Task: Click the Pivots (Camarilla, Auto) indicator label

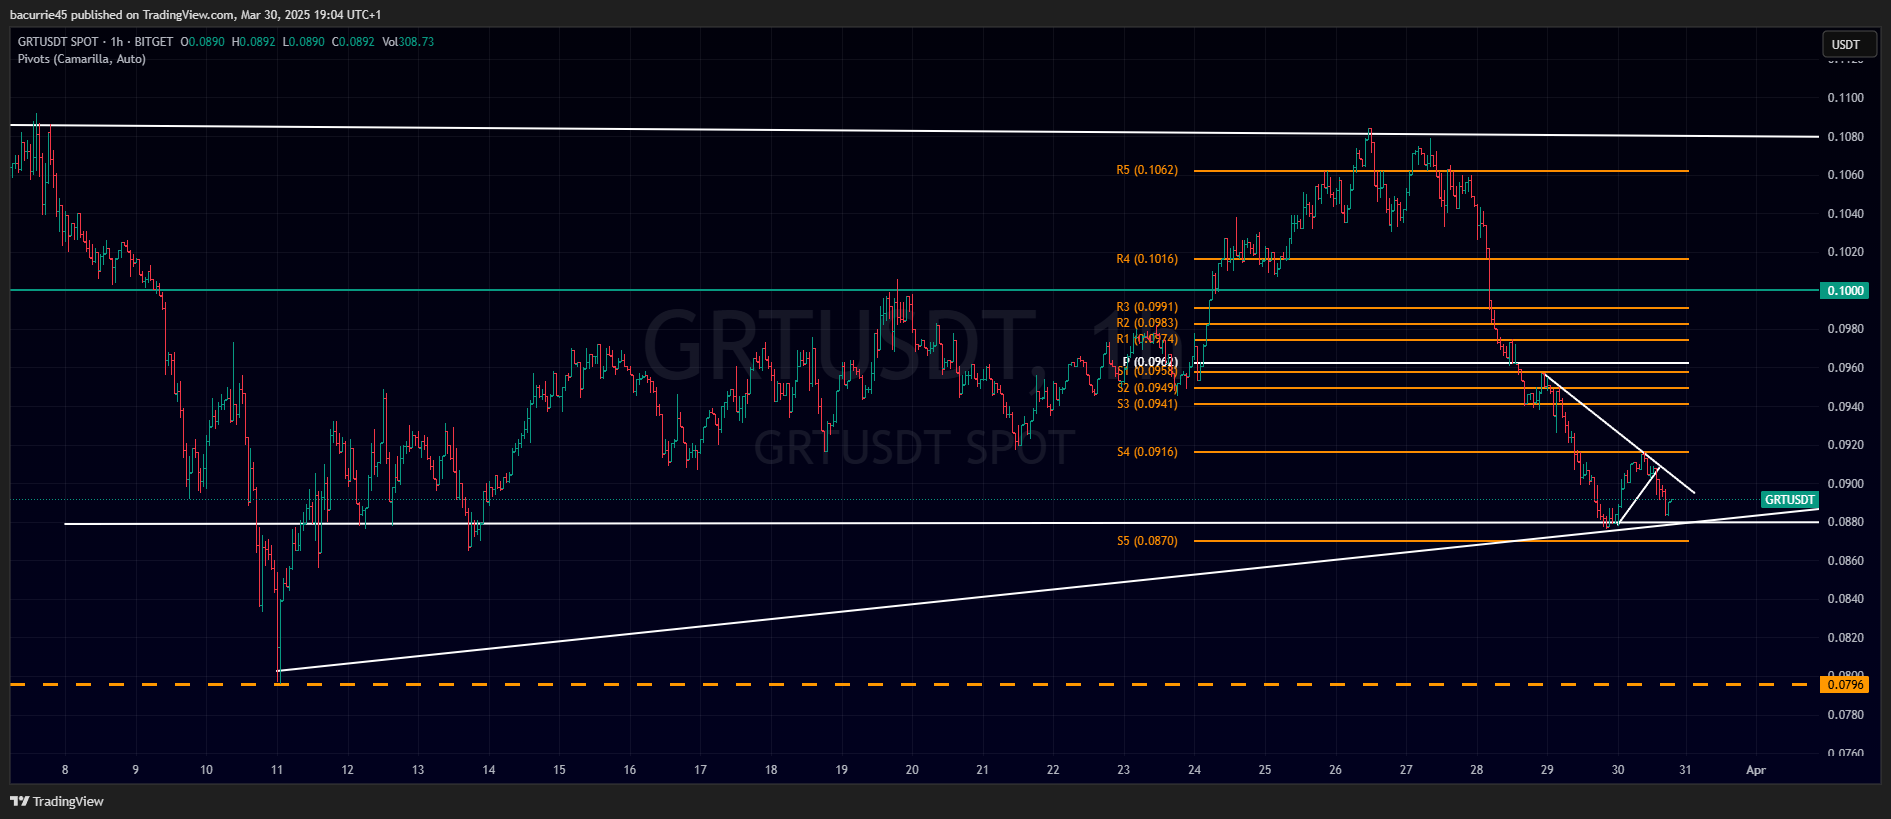Action: [x=82, y=59]
